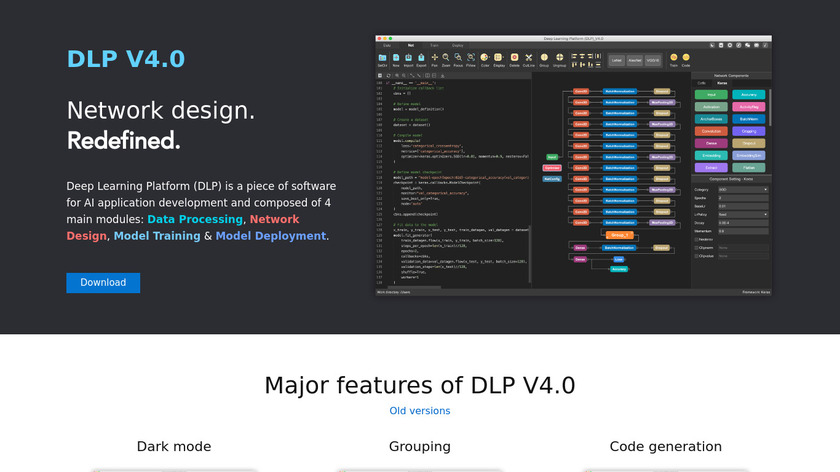This screenshot has height=472, width=840.
Task: Switch to the Net tab
Action: pos(411,46)
